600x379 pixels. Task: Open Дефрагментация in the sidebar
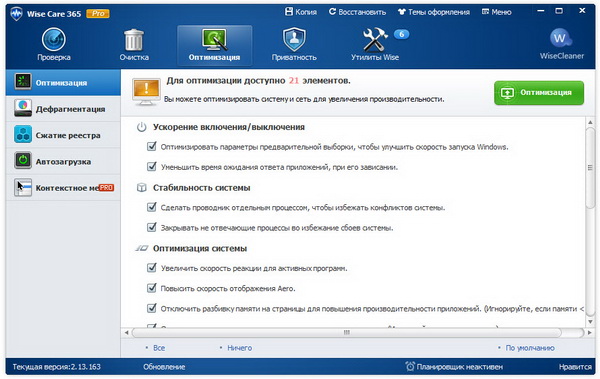(63, 109)
